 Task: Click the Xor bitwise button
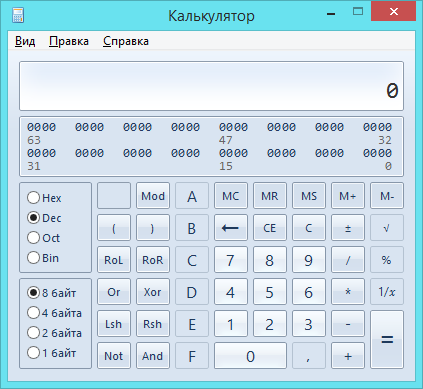pyautogui.click(x=153, y=292)
